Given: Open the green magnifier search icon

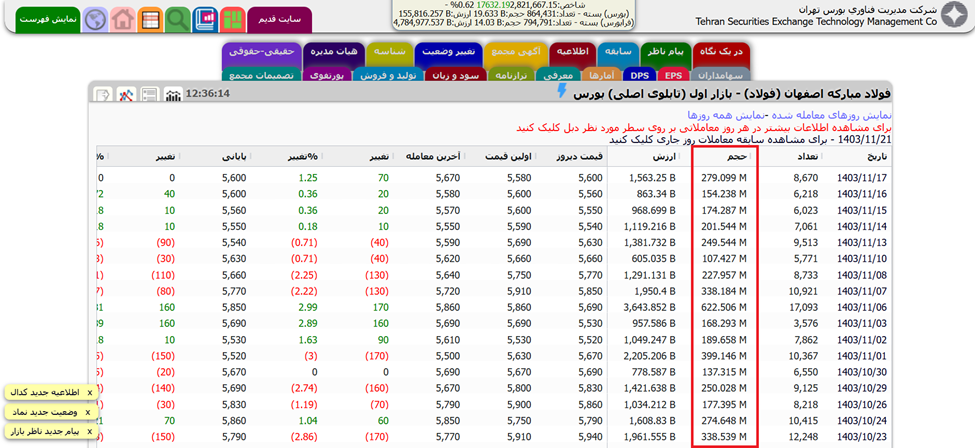Looking at the screenshot, I should tap(177, 20).
